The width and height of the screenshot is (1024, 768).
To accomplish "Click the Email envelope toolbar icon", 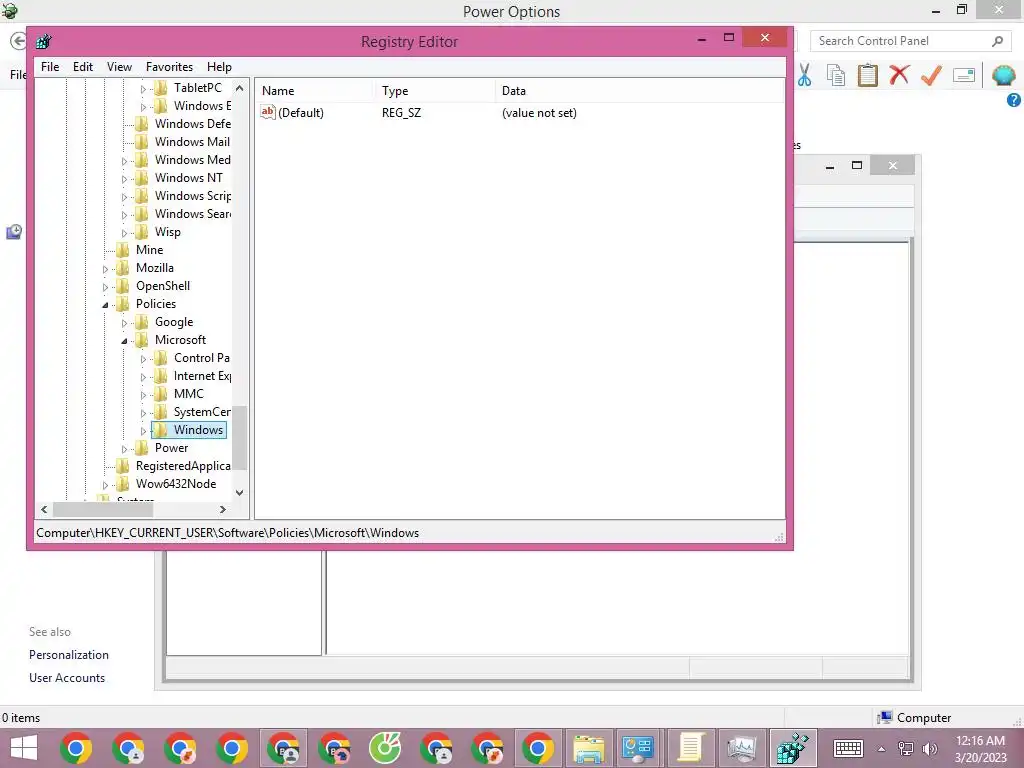I will (964, 75).
